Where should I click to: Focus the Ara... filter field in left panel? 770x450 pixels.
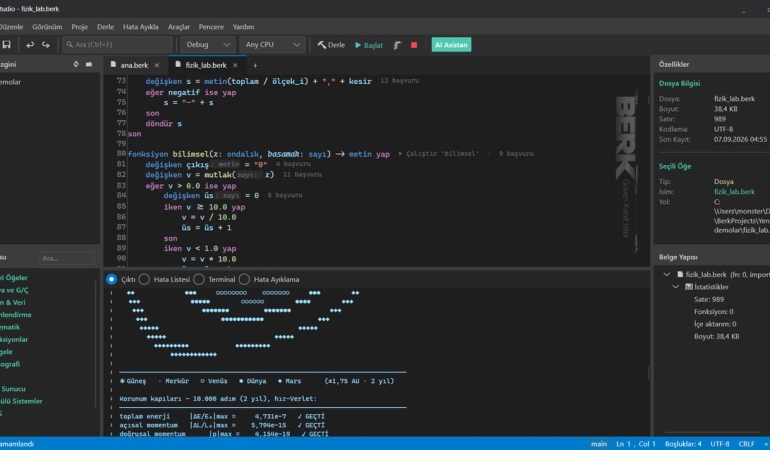[67, 258]
